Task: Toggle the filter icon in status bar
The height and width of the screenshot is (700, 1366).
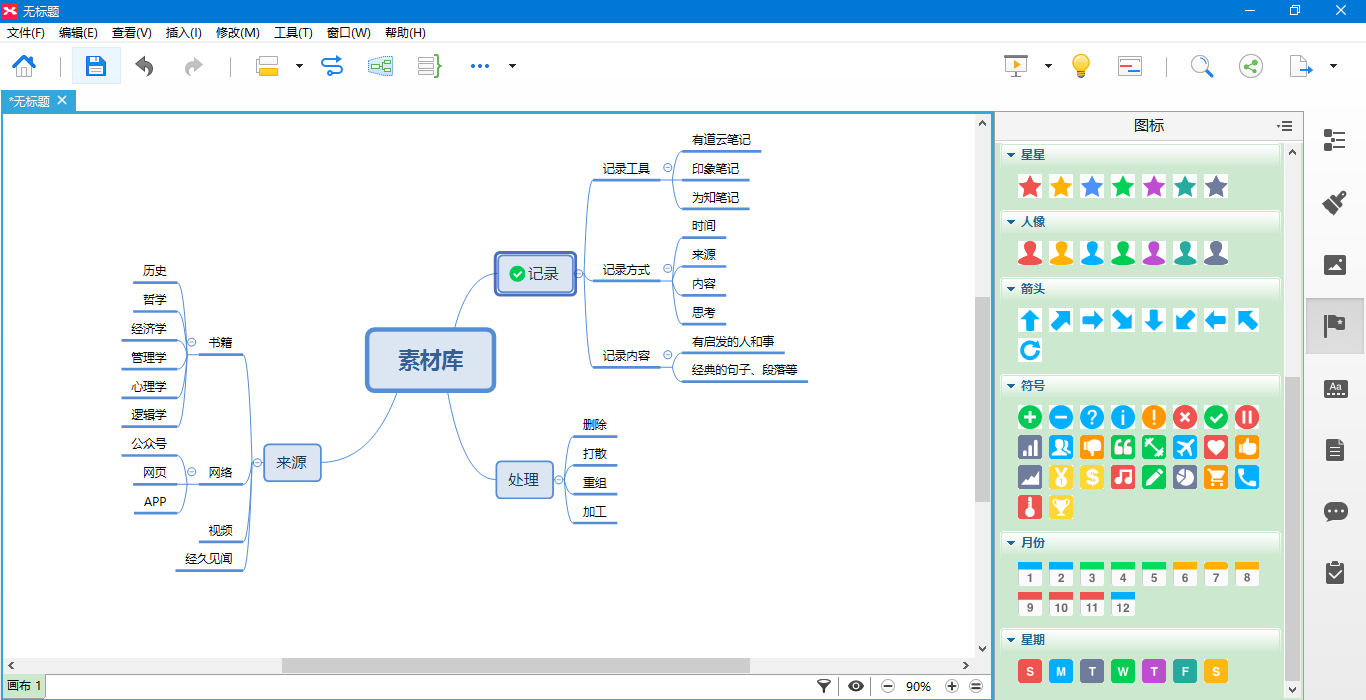Action: tap(824, 686)
